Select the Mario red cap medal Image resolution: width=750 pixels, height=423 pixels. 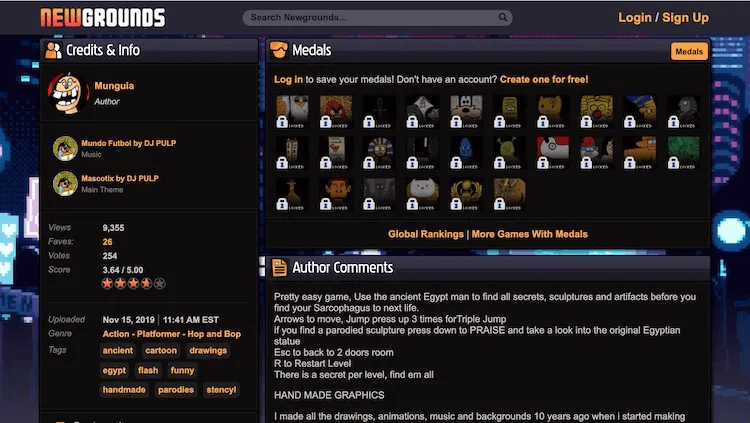pos(596,153)
